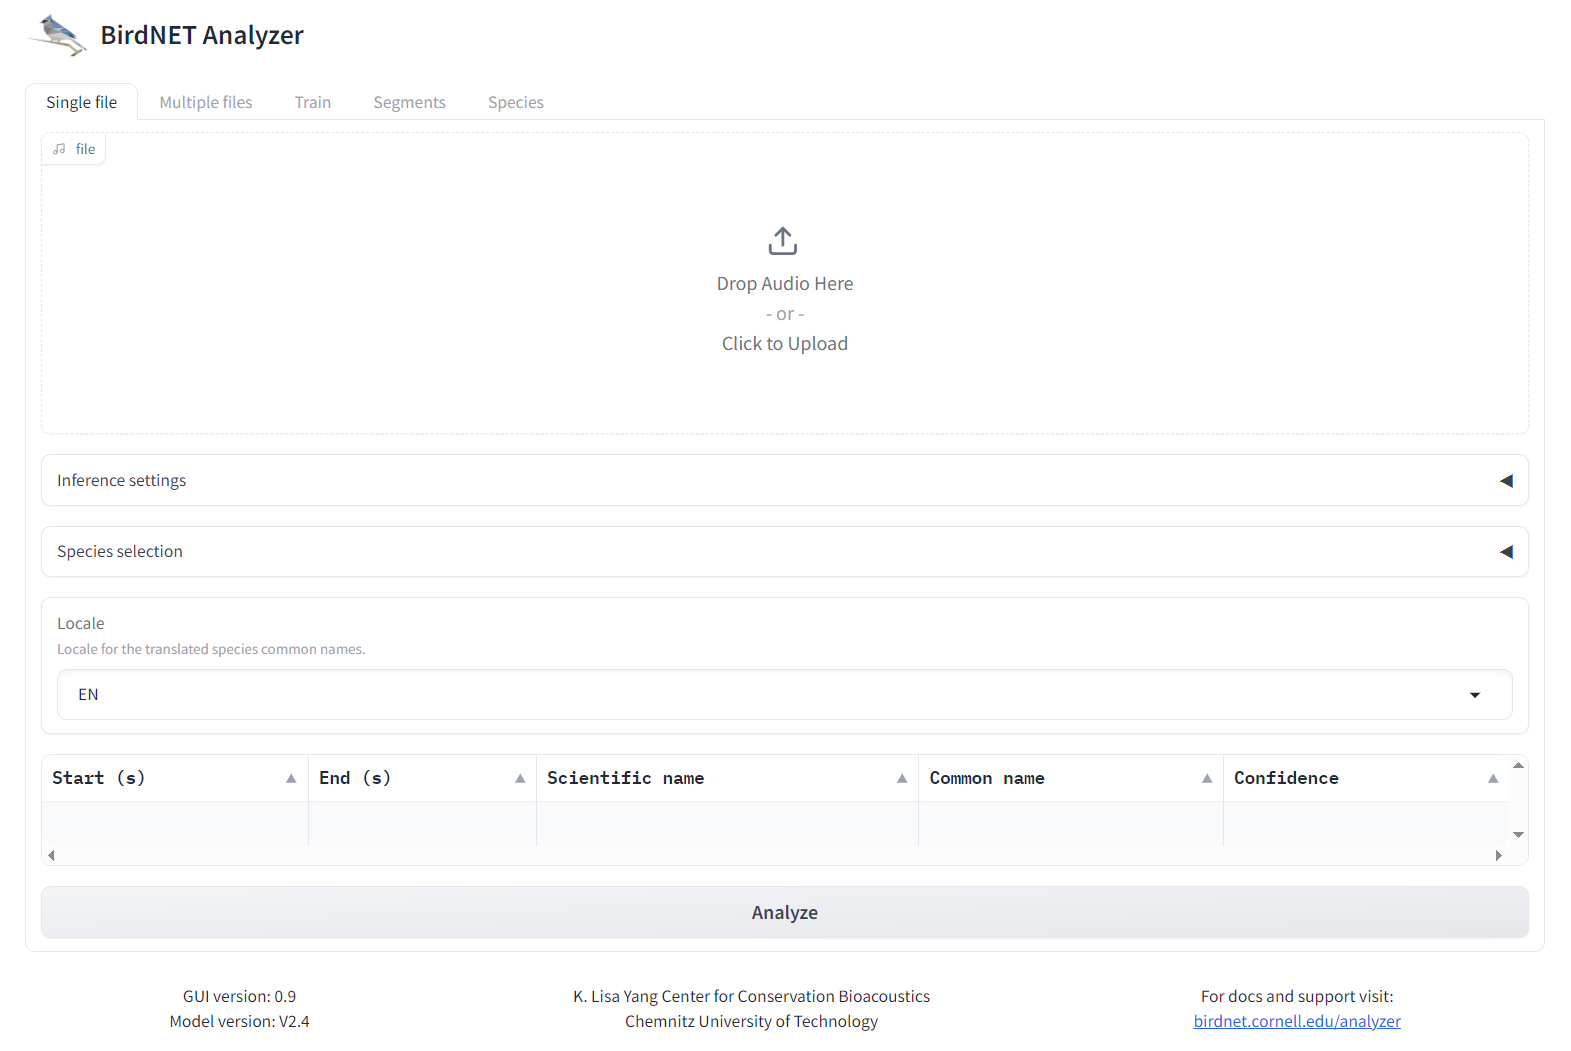Open the Segments tab
Image resolution: width=1571 pixels, height=1051 pixels.
(x=410, y=102)
